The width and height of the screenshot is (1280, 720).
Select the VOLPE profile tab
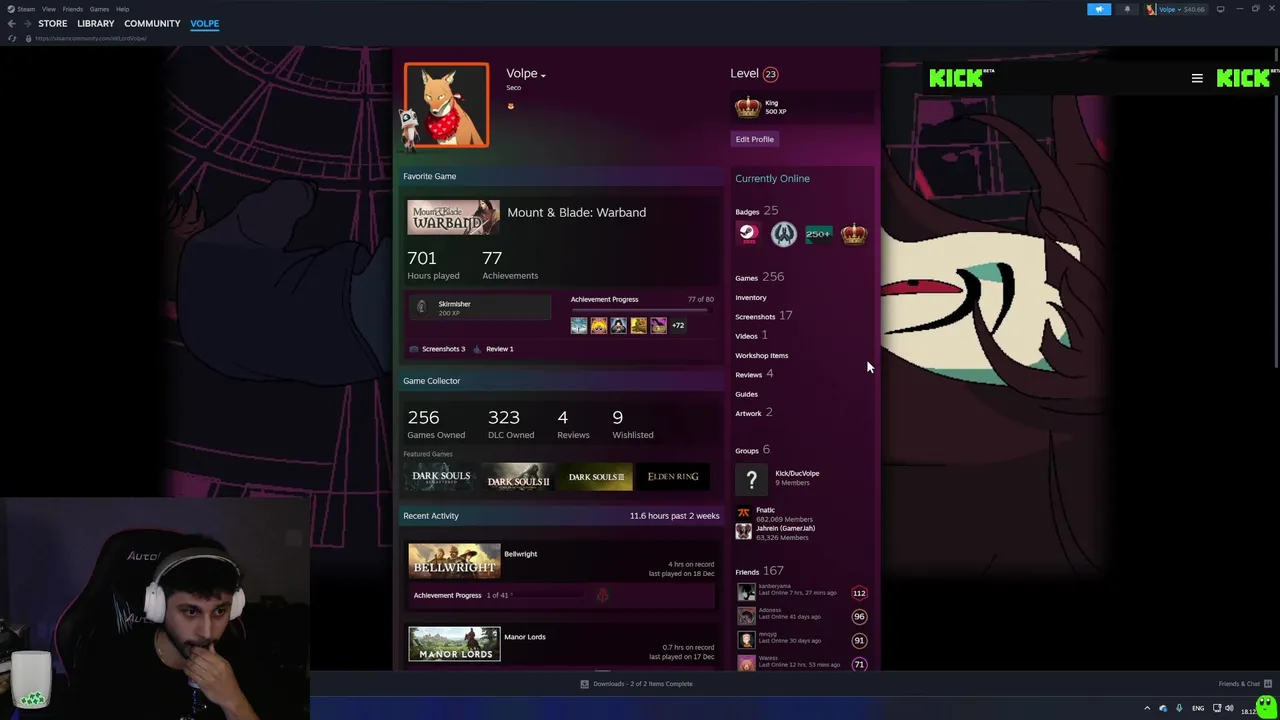point(205,23)
